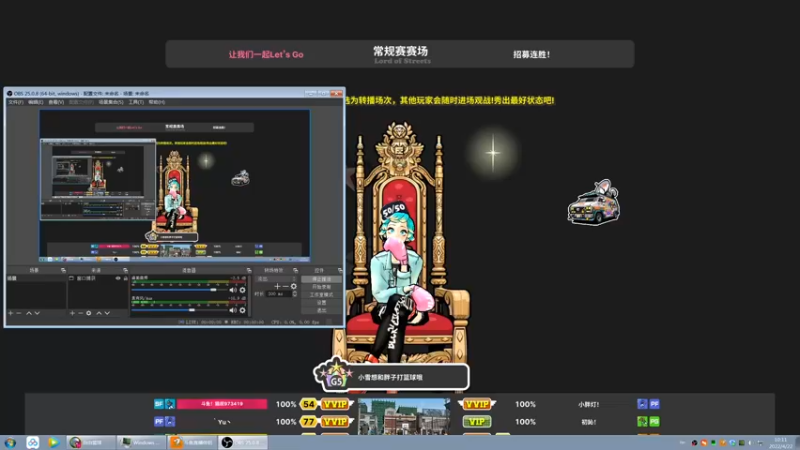Click the level 77 badge
Screen dimensions: 800x450
click(x=309, y=422)
